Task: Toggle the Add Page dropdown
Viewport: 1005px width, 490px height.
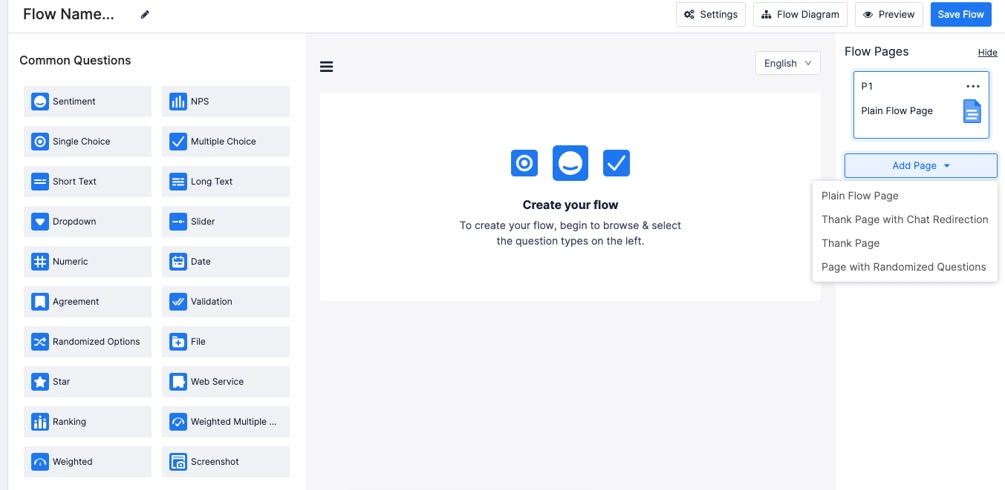Action: pos(921,165)
